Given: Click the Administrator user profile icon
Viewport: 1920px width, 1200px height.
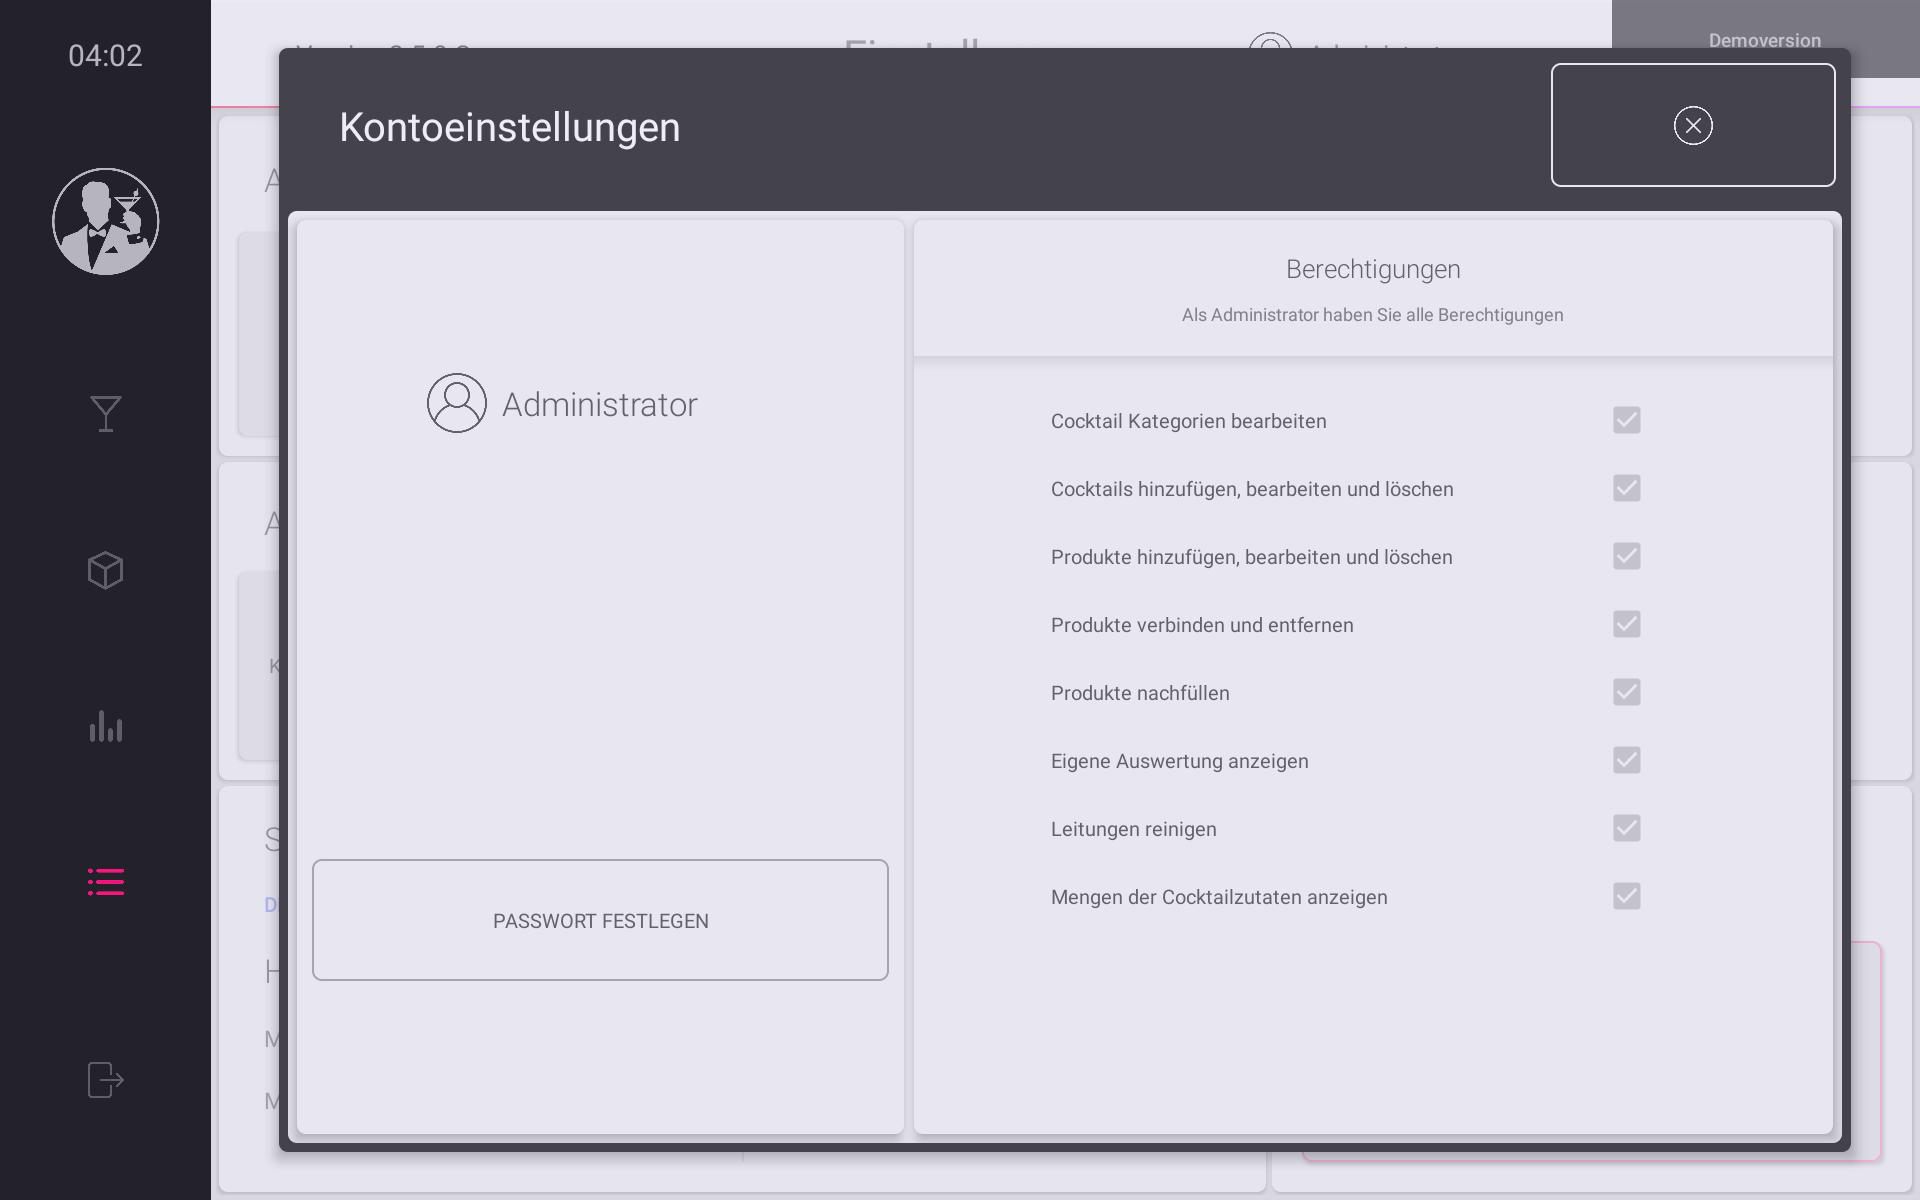Looking at the screenshot, I should [x=457, y=403].
